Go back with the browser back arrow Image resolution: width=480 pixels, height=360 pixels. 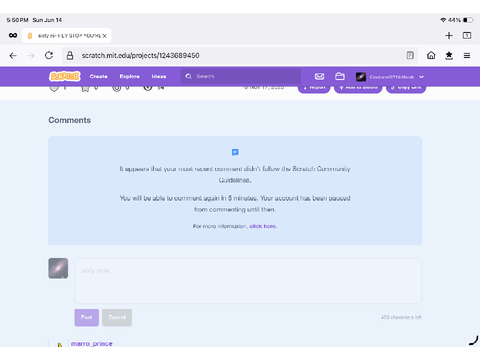[13, 55]
